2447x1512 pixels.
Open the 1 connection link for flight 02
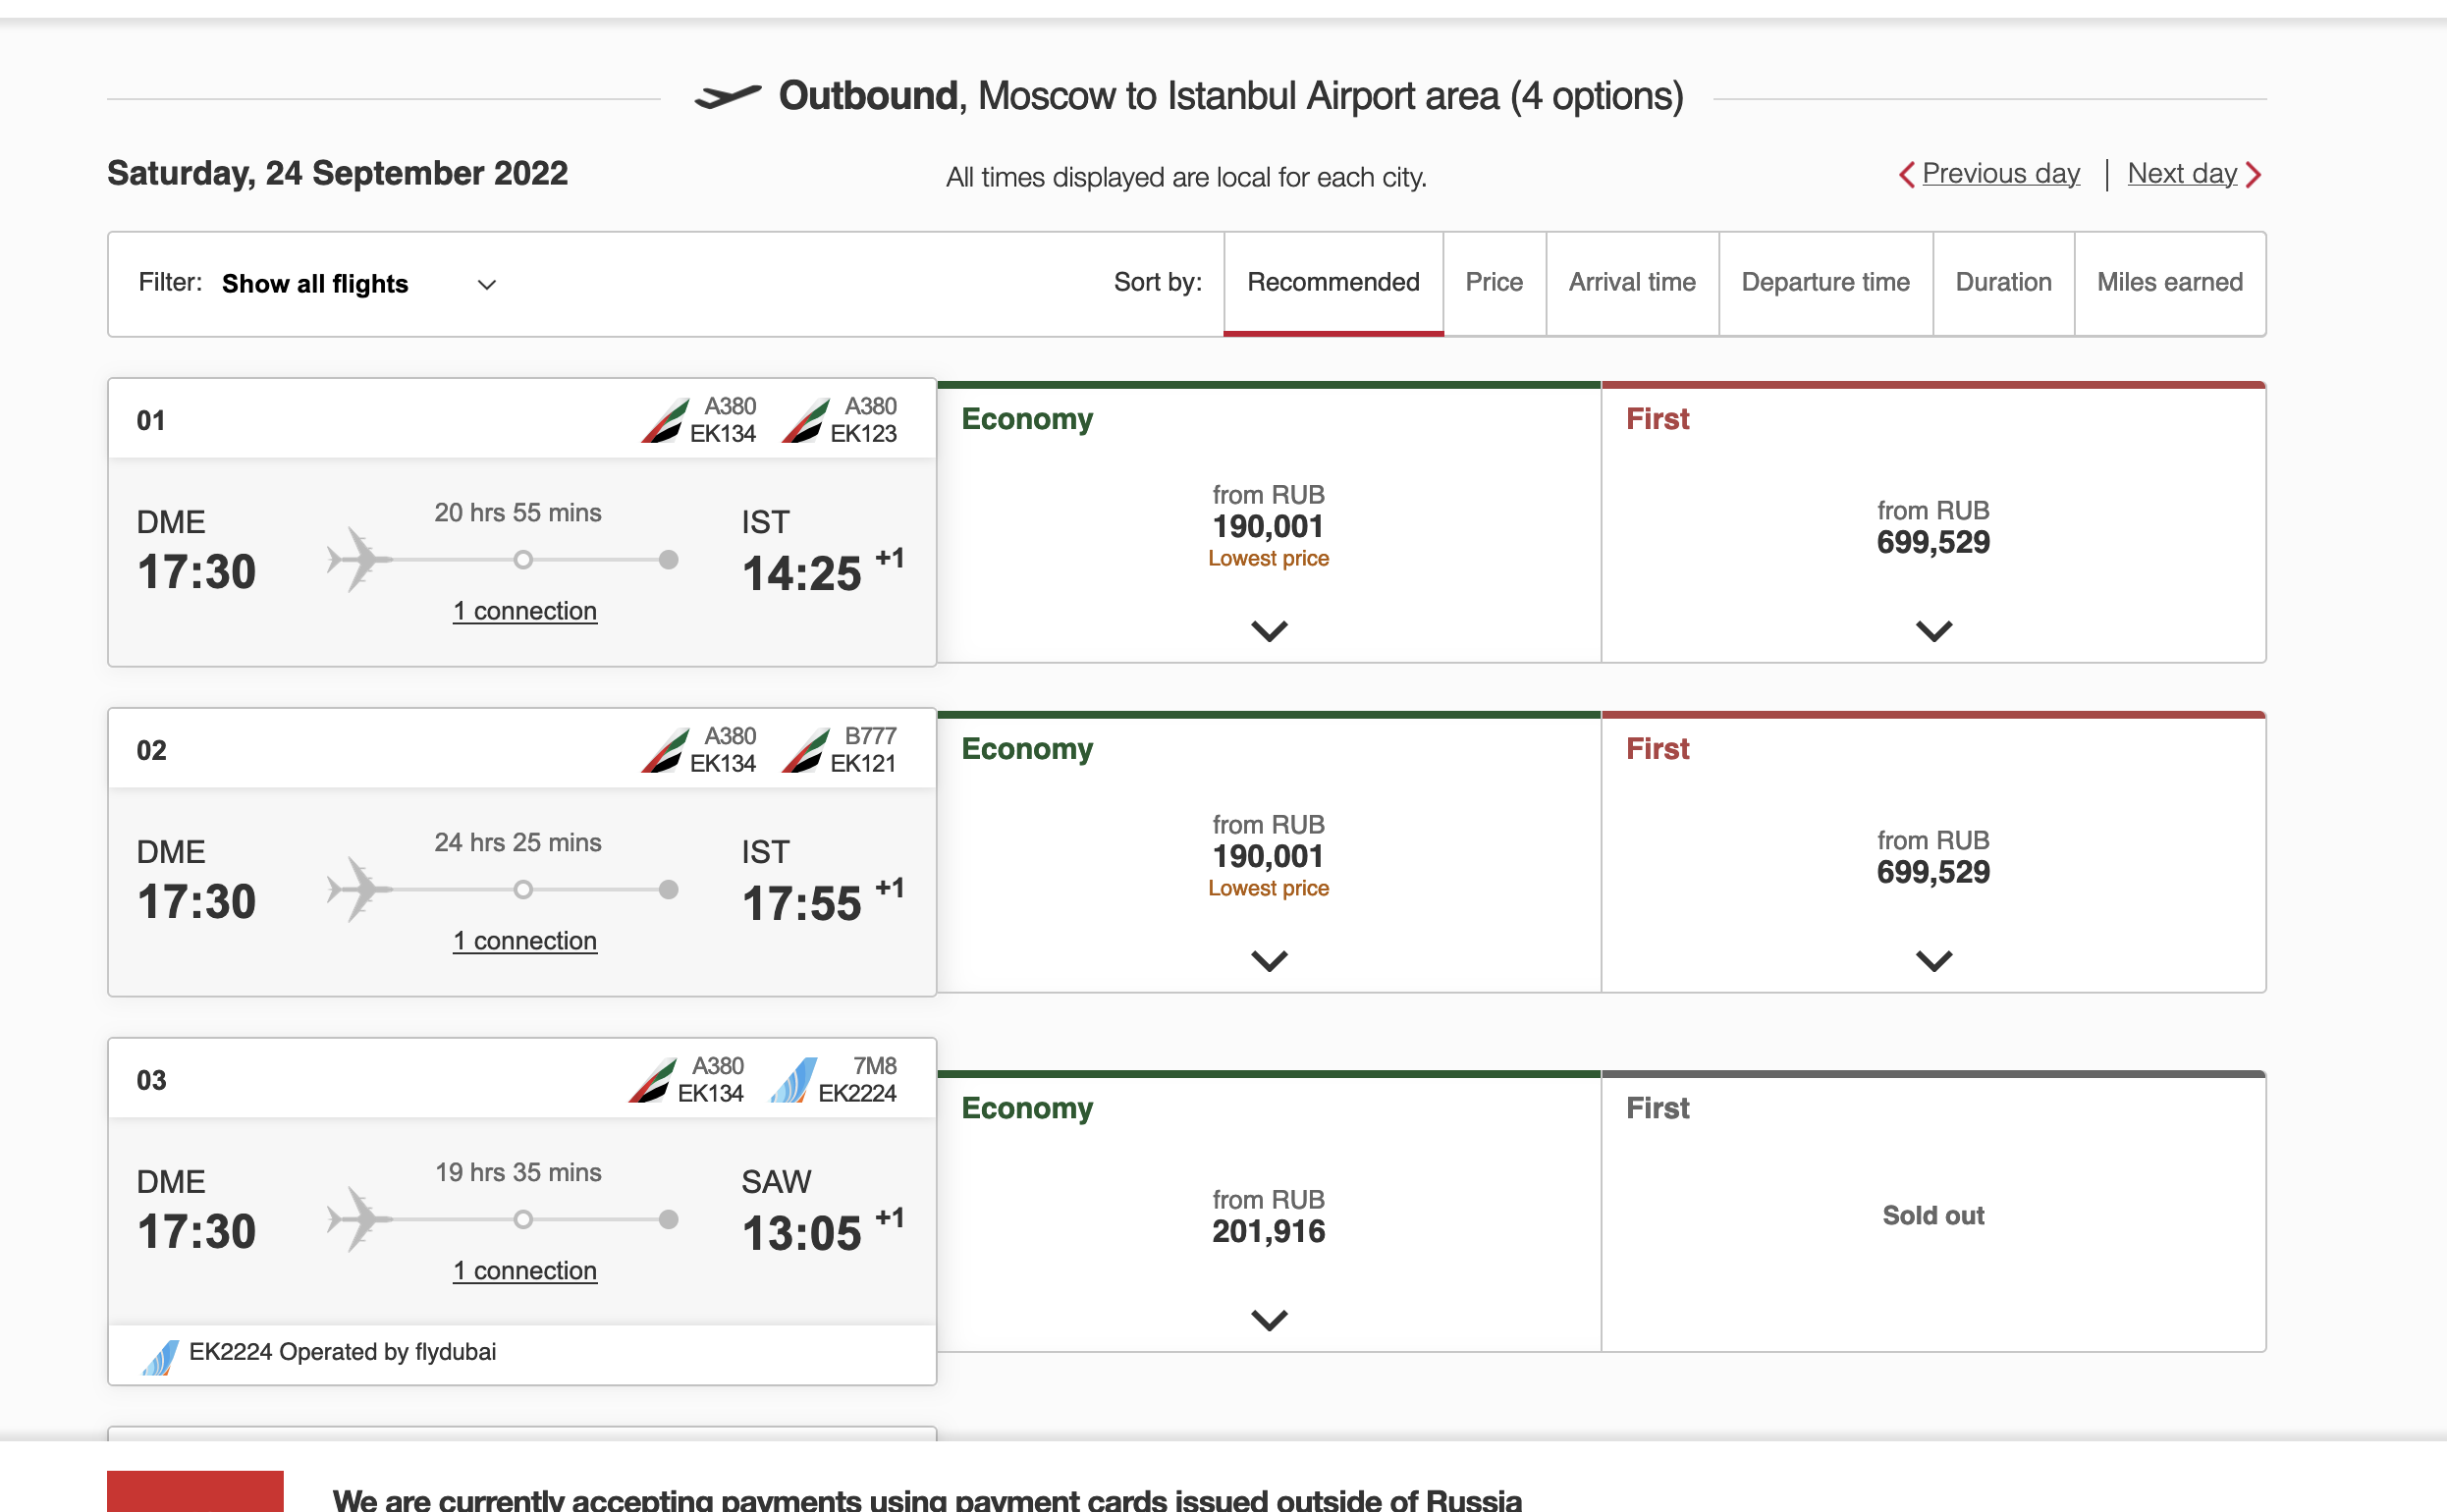pos(525,941)
